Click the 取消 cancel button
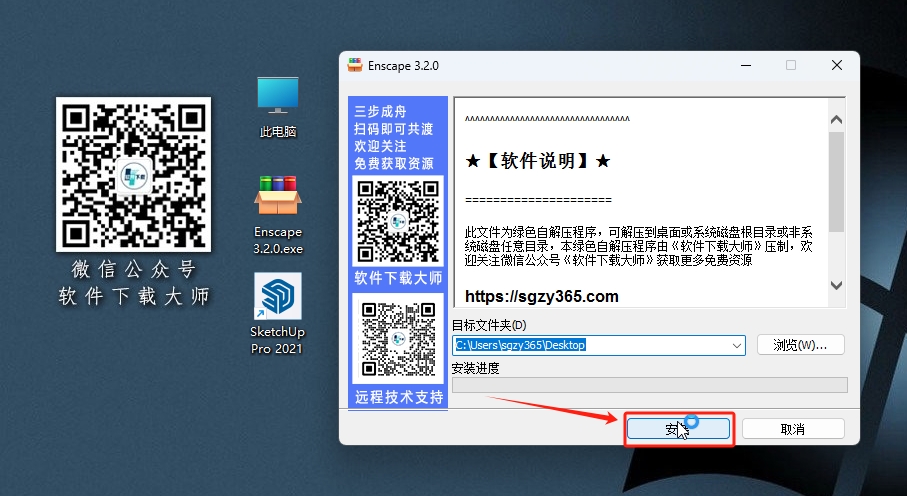The width and height of the screenshot is (907, 496). pos(793,429)
